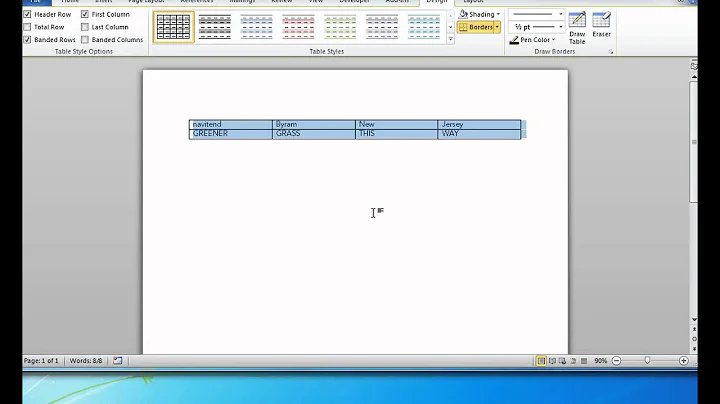The height and width of the screenshot is (404, 720).
Task: Click the Pen Color pen icon
Action: point(514,40)
